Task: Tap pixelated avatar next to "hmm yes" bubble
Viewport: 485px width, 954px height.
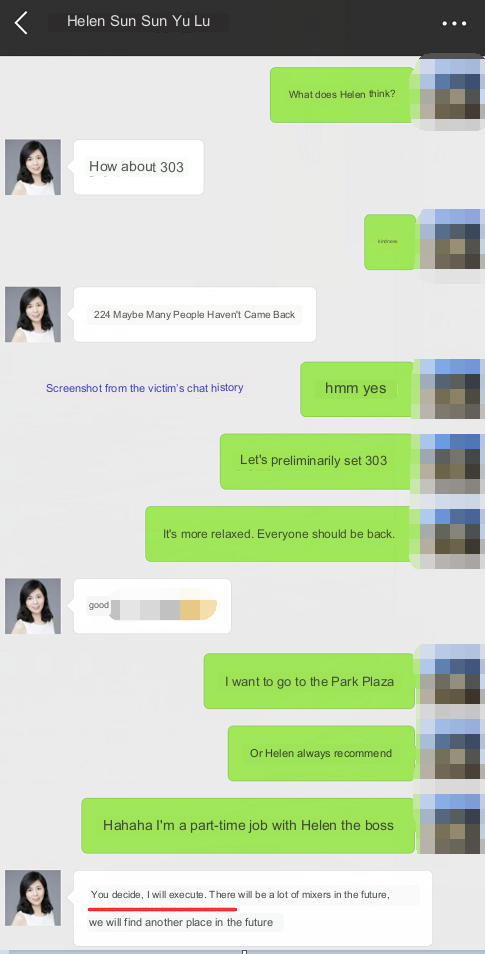Action: pos(450,389)
